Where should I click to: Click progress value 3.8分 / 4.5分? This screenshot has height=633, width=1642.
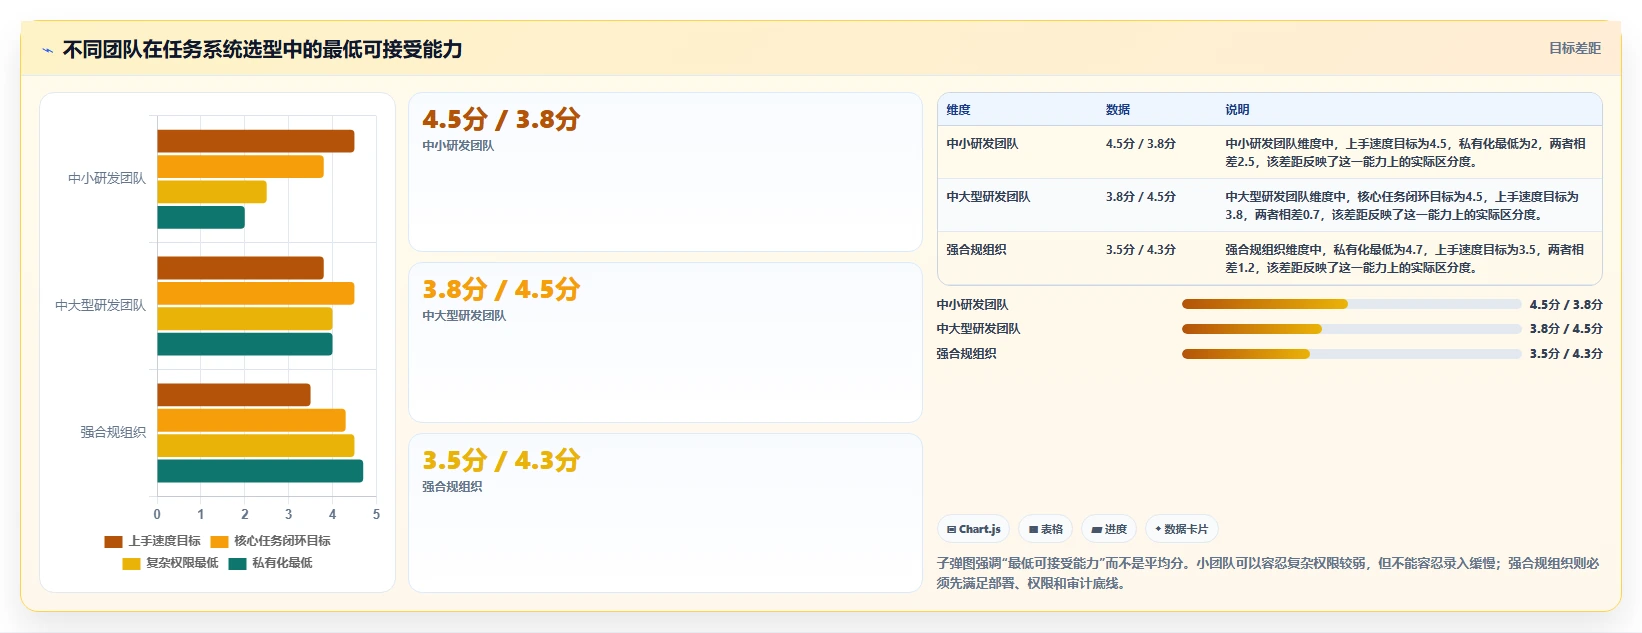(x=1566, y=329)
